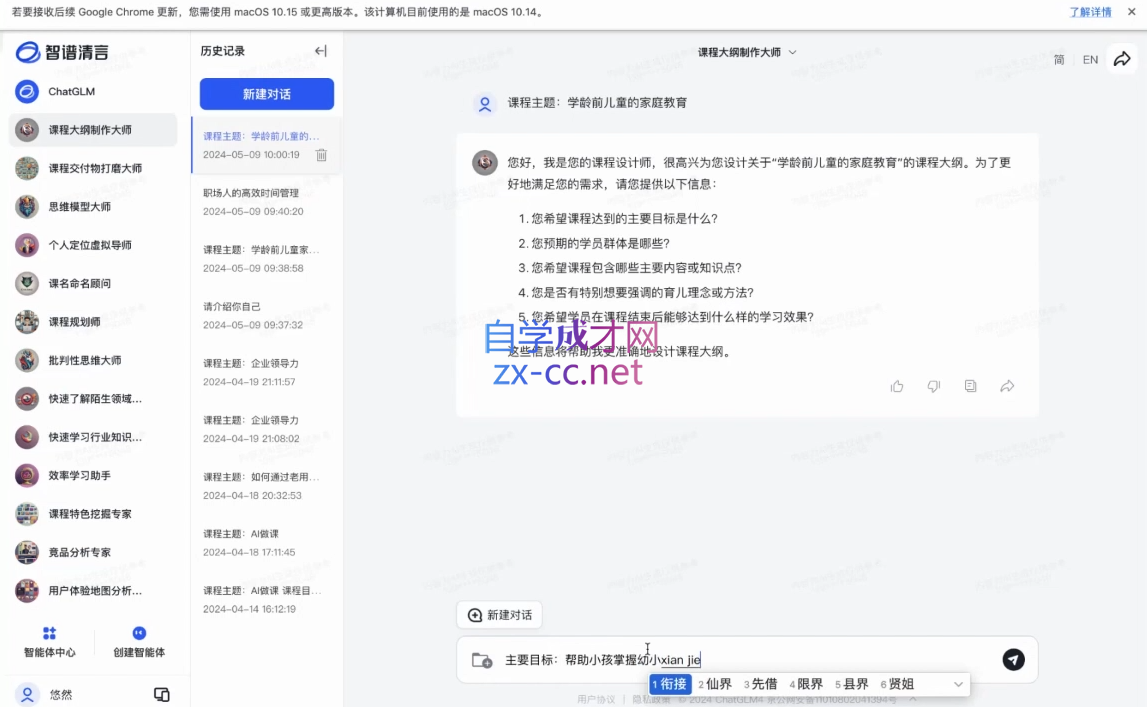Open the 用户协议 footer link

click(x=596, y=699)
